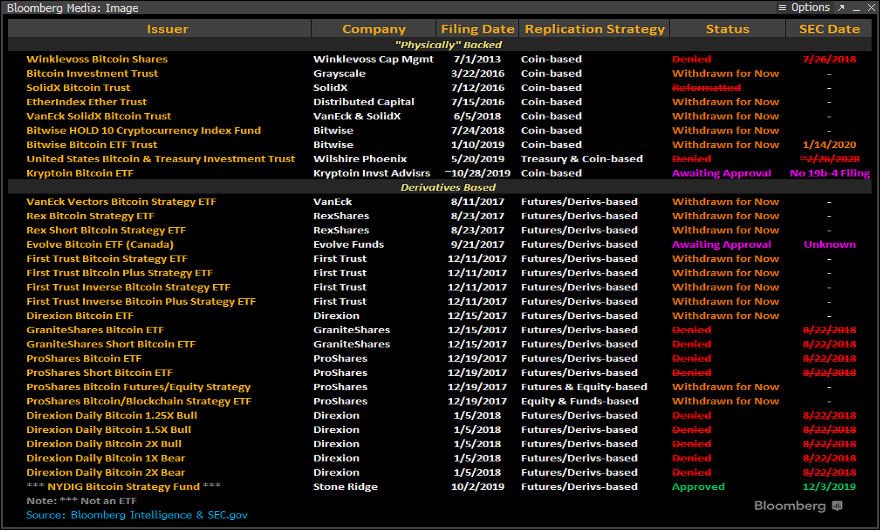Select Rex Short Bitcoin Strategy ETF
This screenshot has width=880, height=530.
click(x=106, y=230)
